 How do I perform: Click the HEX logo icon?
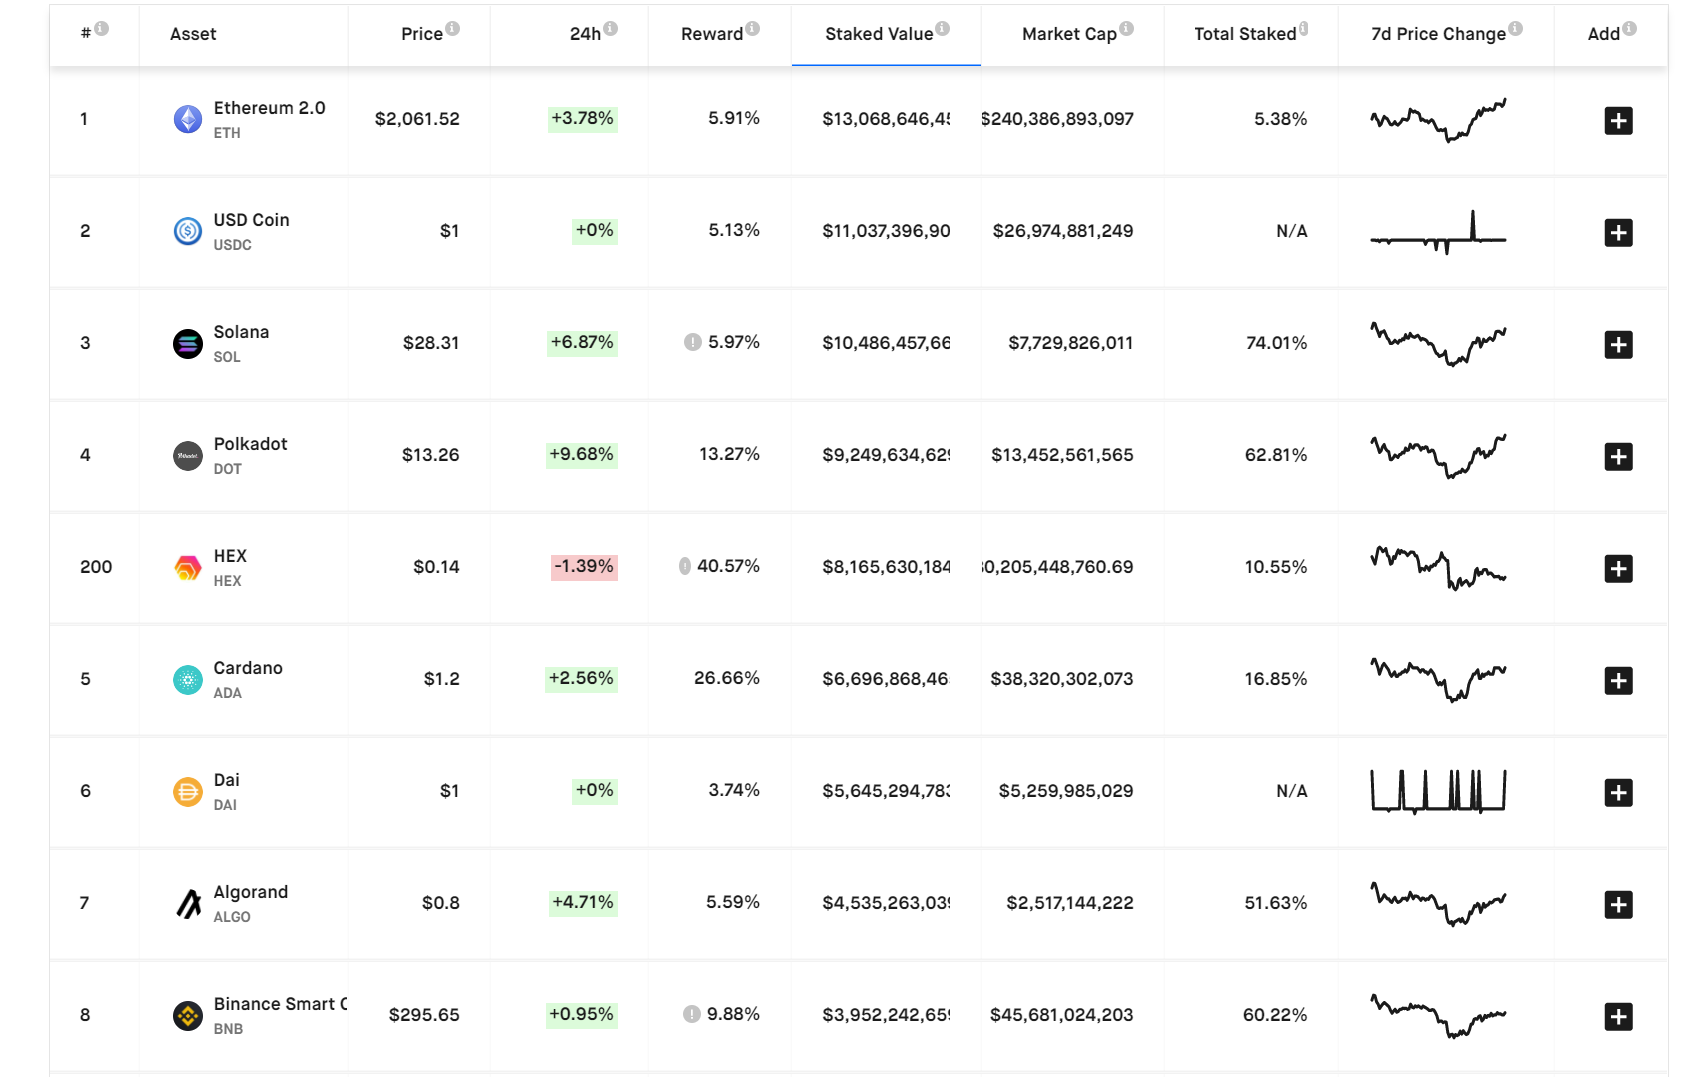(188, 568)
